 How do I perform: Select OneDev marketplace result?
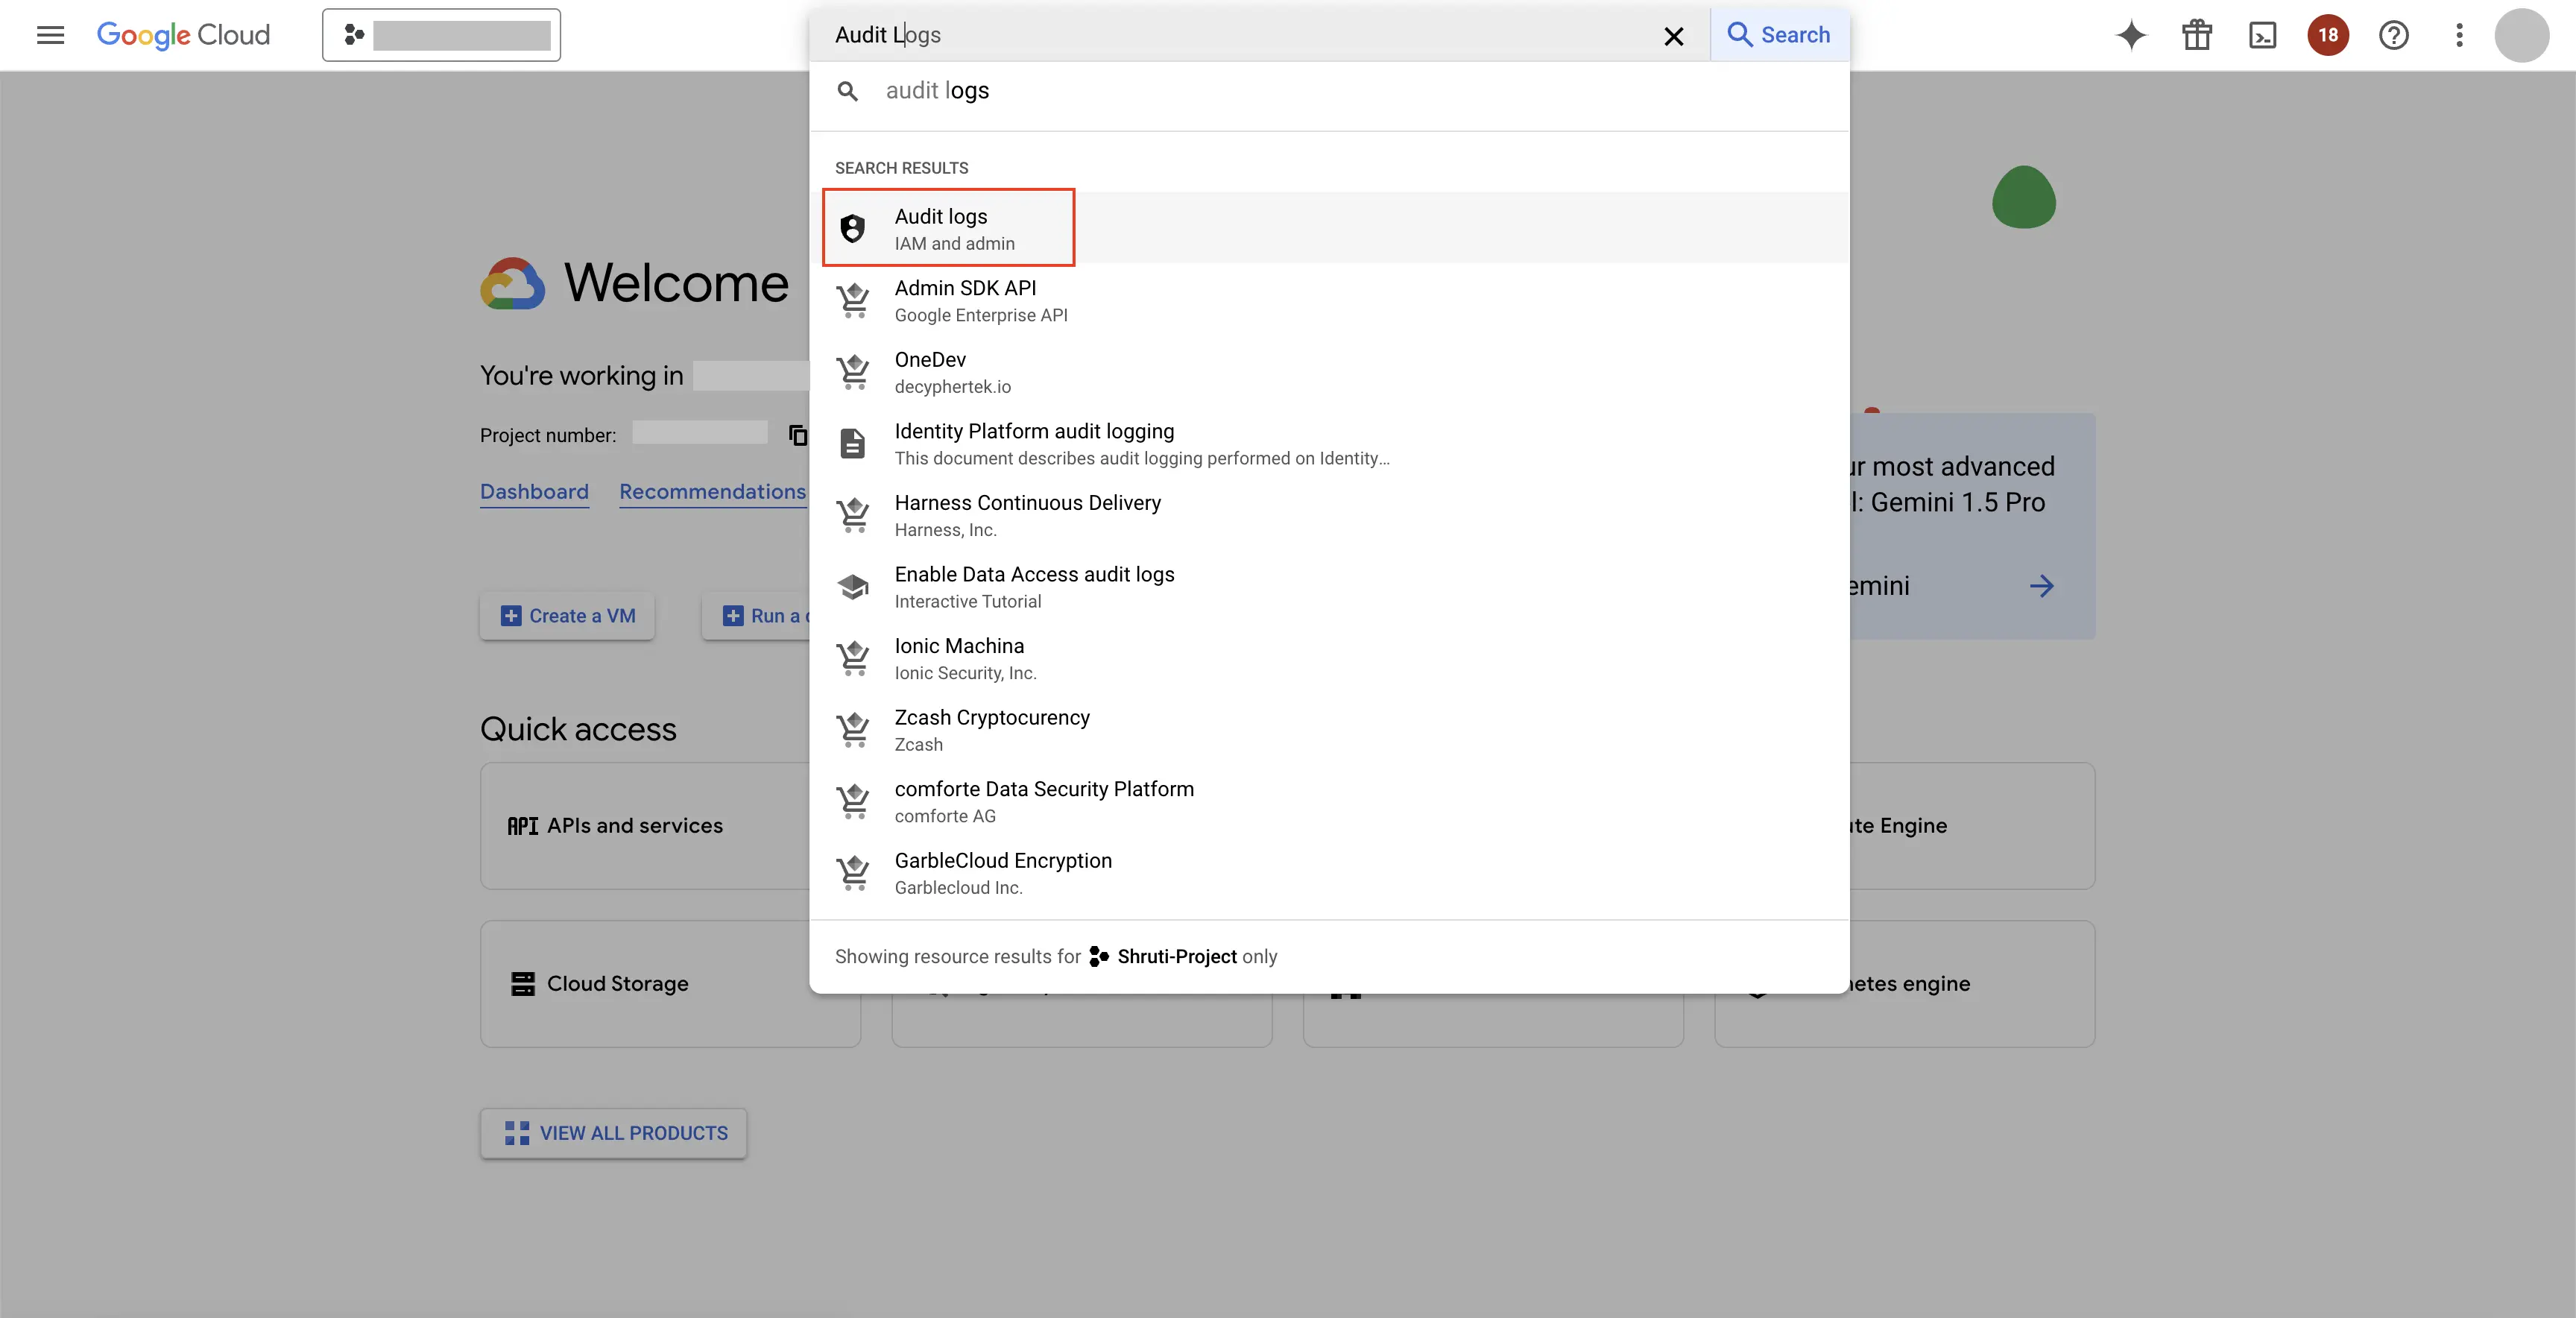[x=1329, y=372]
